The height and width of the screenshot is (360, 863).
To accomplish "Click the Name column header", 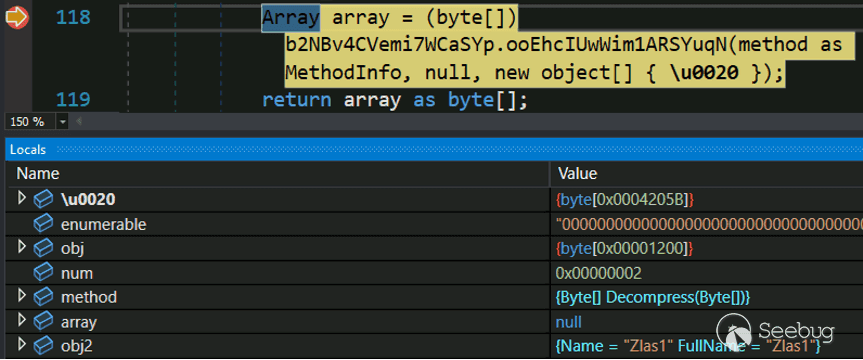I will 38,174.
